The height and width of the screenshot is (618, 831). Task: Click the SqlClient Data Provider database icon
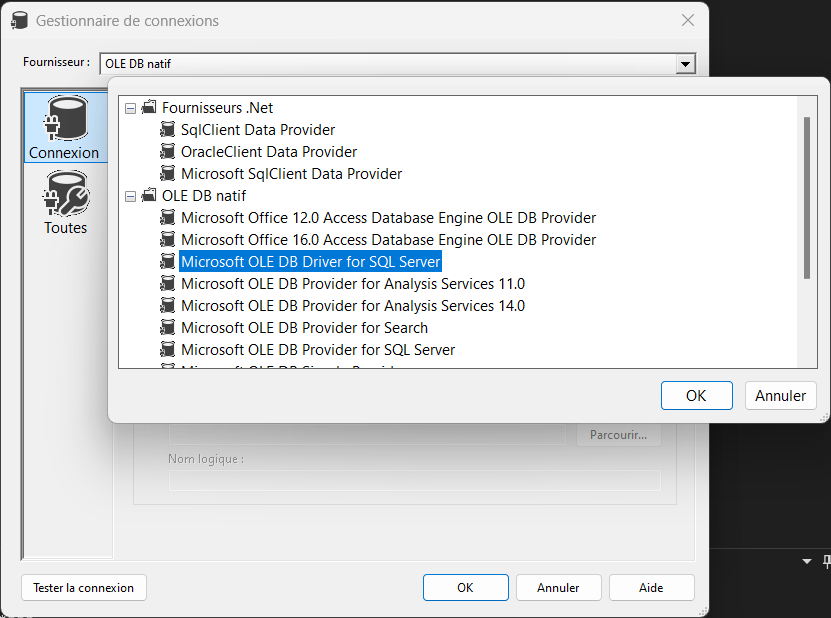167,130
